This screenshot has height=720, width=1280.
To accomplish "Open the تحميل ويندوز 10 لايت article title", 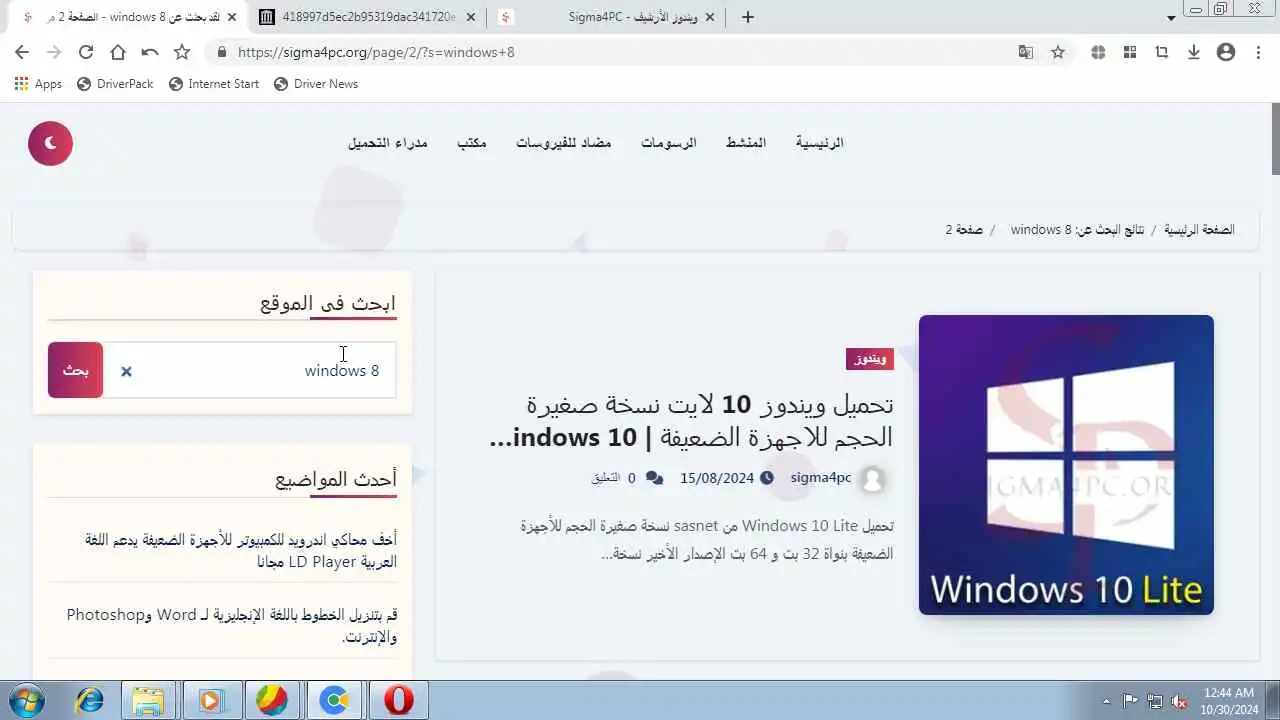I will pos(691,421).
